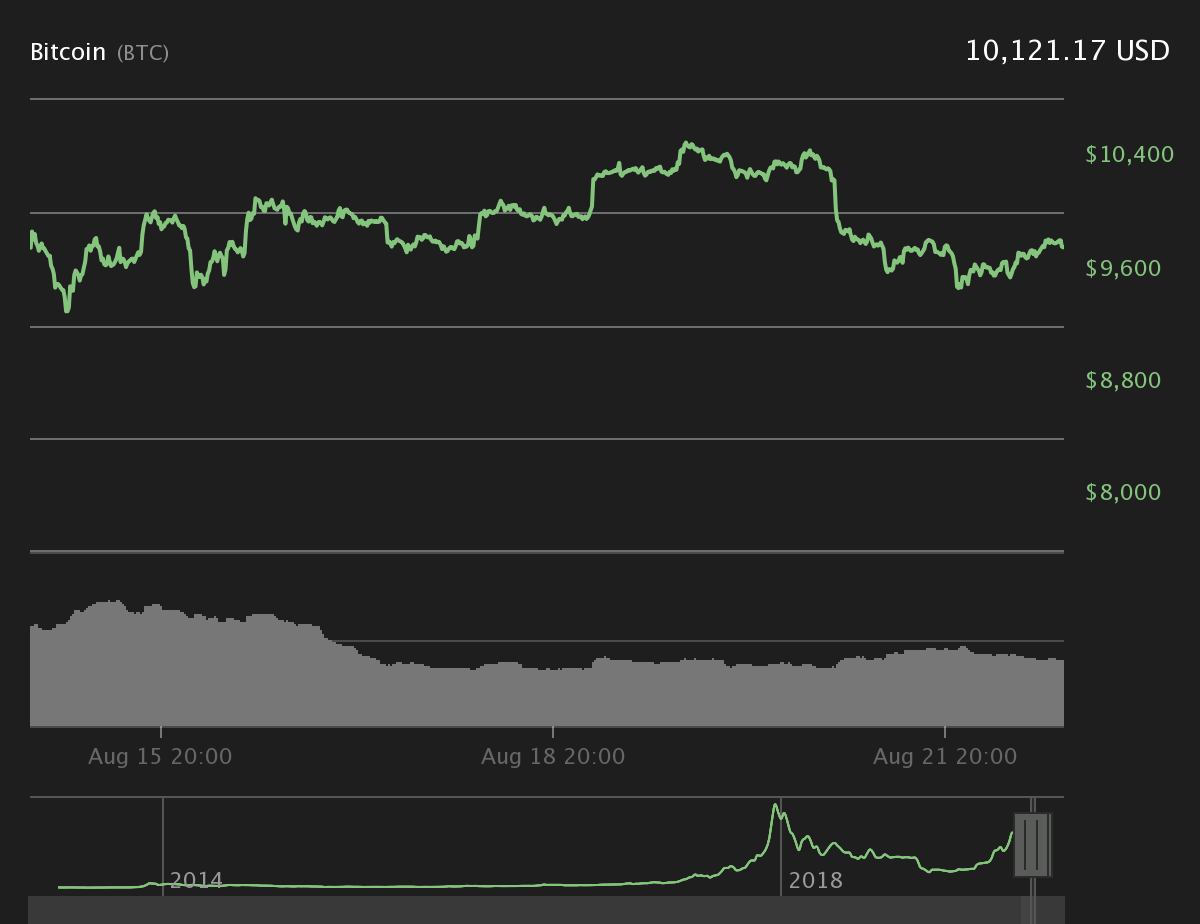Screen dimensions: 1200x924
Task: Click the $10,400 axis label
Action: coord(1129,154)
